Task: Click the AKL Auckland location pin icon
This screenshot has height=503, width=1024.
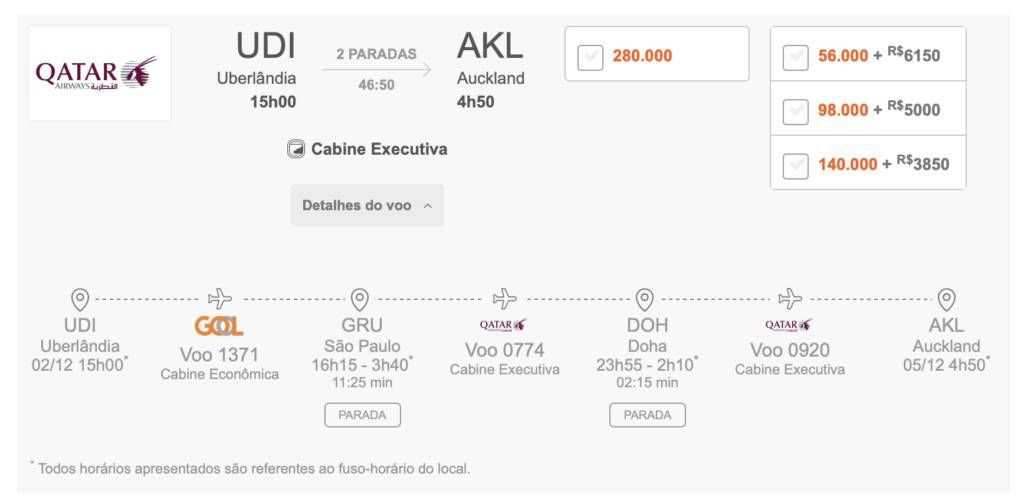Action: click(x=946, y=300)
